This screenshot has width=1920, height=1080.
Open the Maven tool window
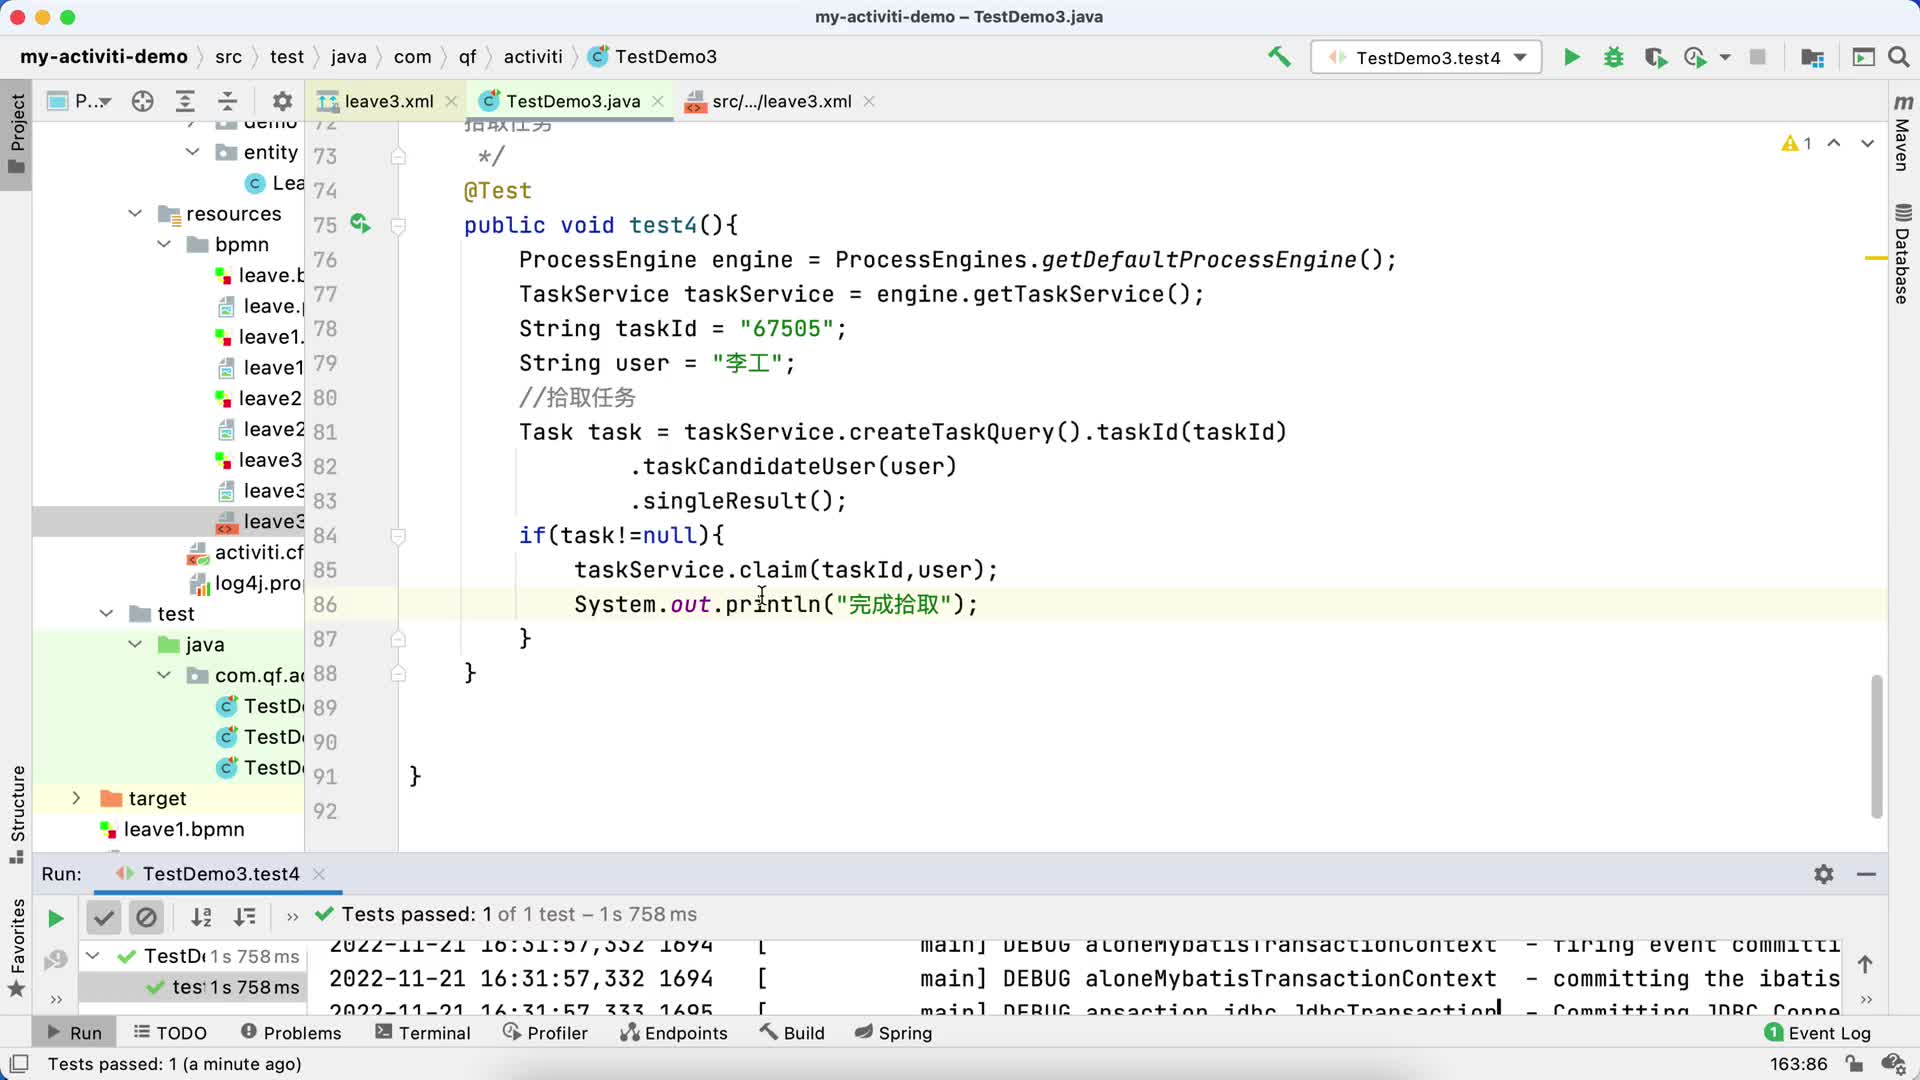[1903, 133]
